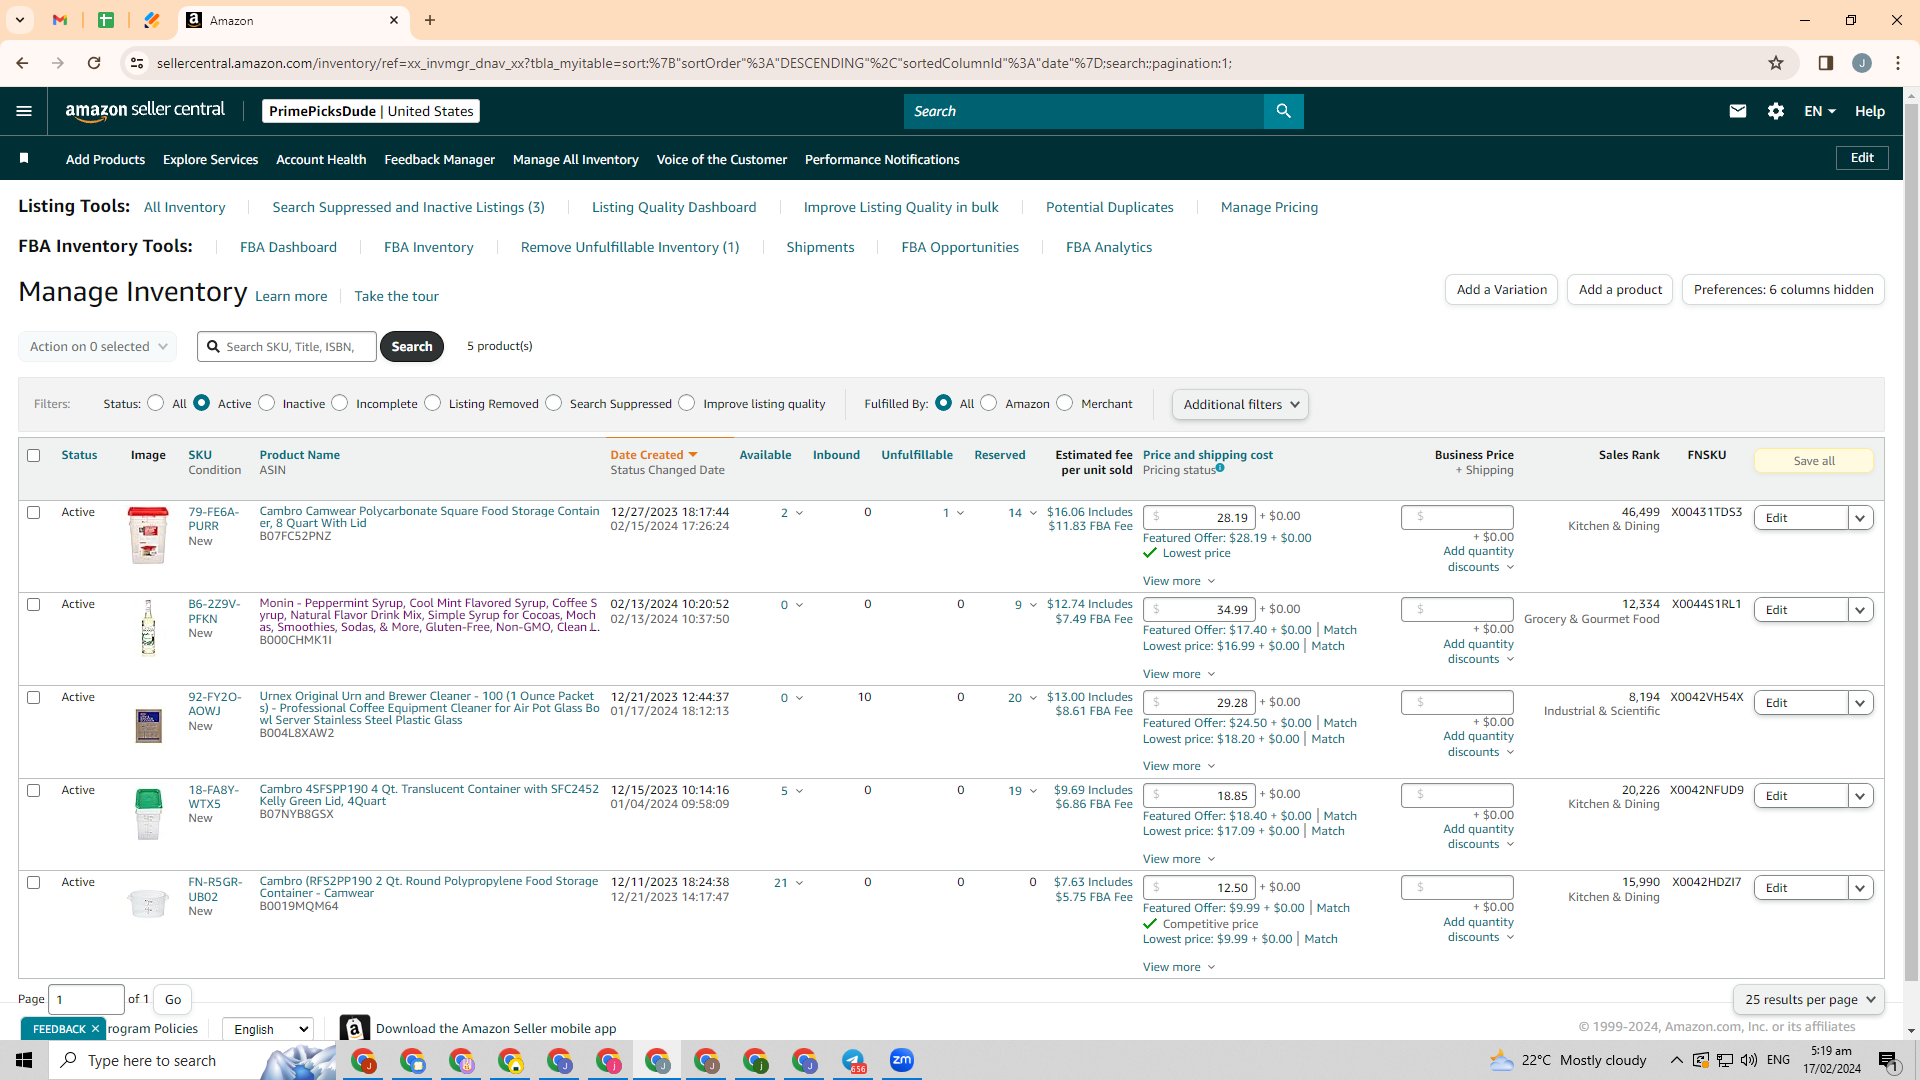Click the SKU search input field
This screenshot has height=1080, width=1920.
point(287,346)
